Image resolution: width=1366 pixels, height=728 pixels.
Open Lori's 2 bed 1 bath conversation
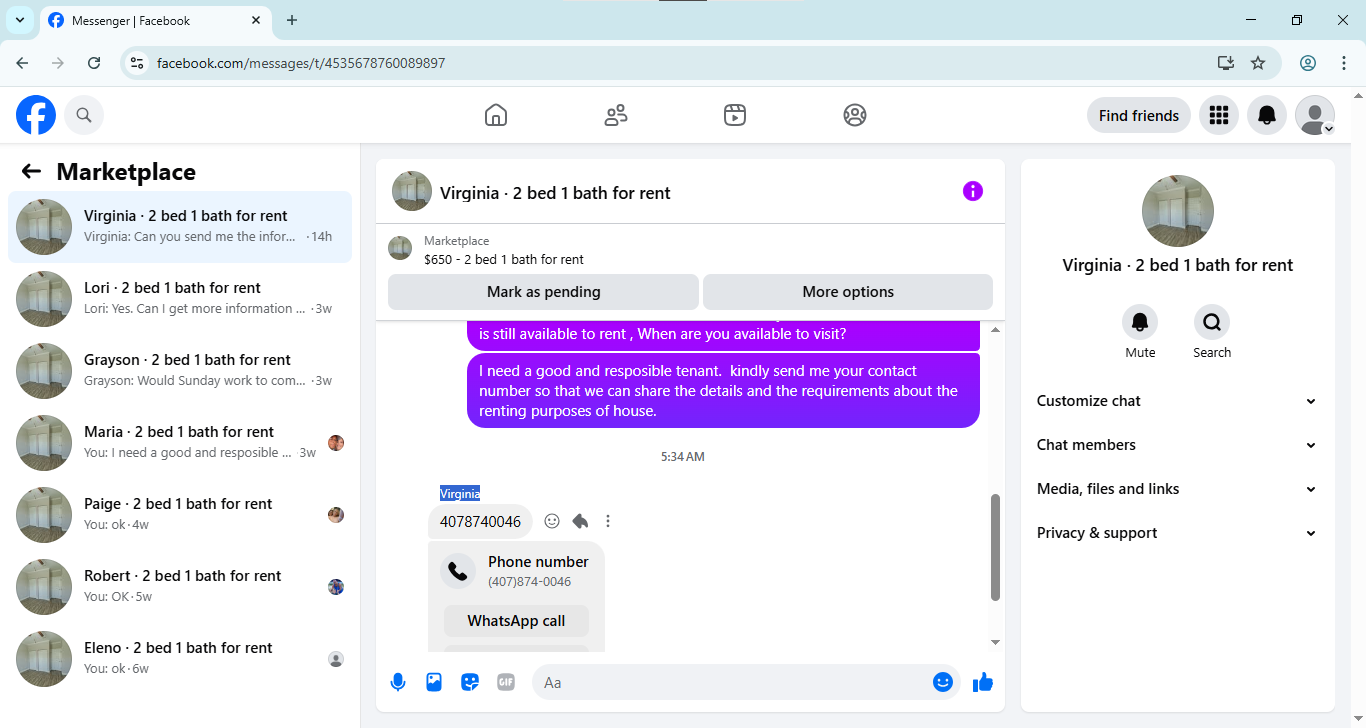180,298
